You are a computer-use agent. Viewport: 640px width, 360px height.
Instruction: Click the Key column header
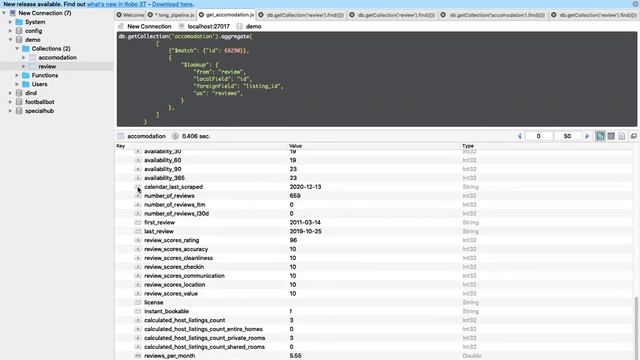[120, 146]
